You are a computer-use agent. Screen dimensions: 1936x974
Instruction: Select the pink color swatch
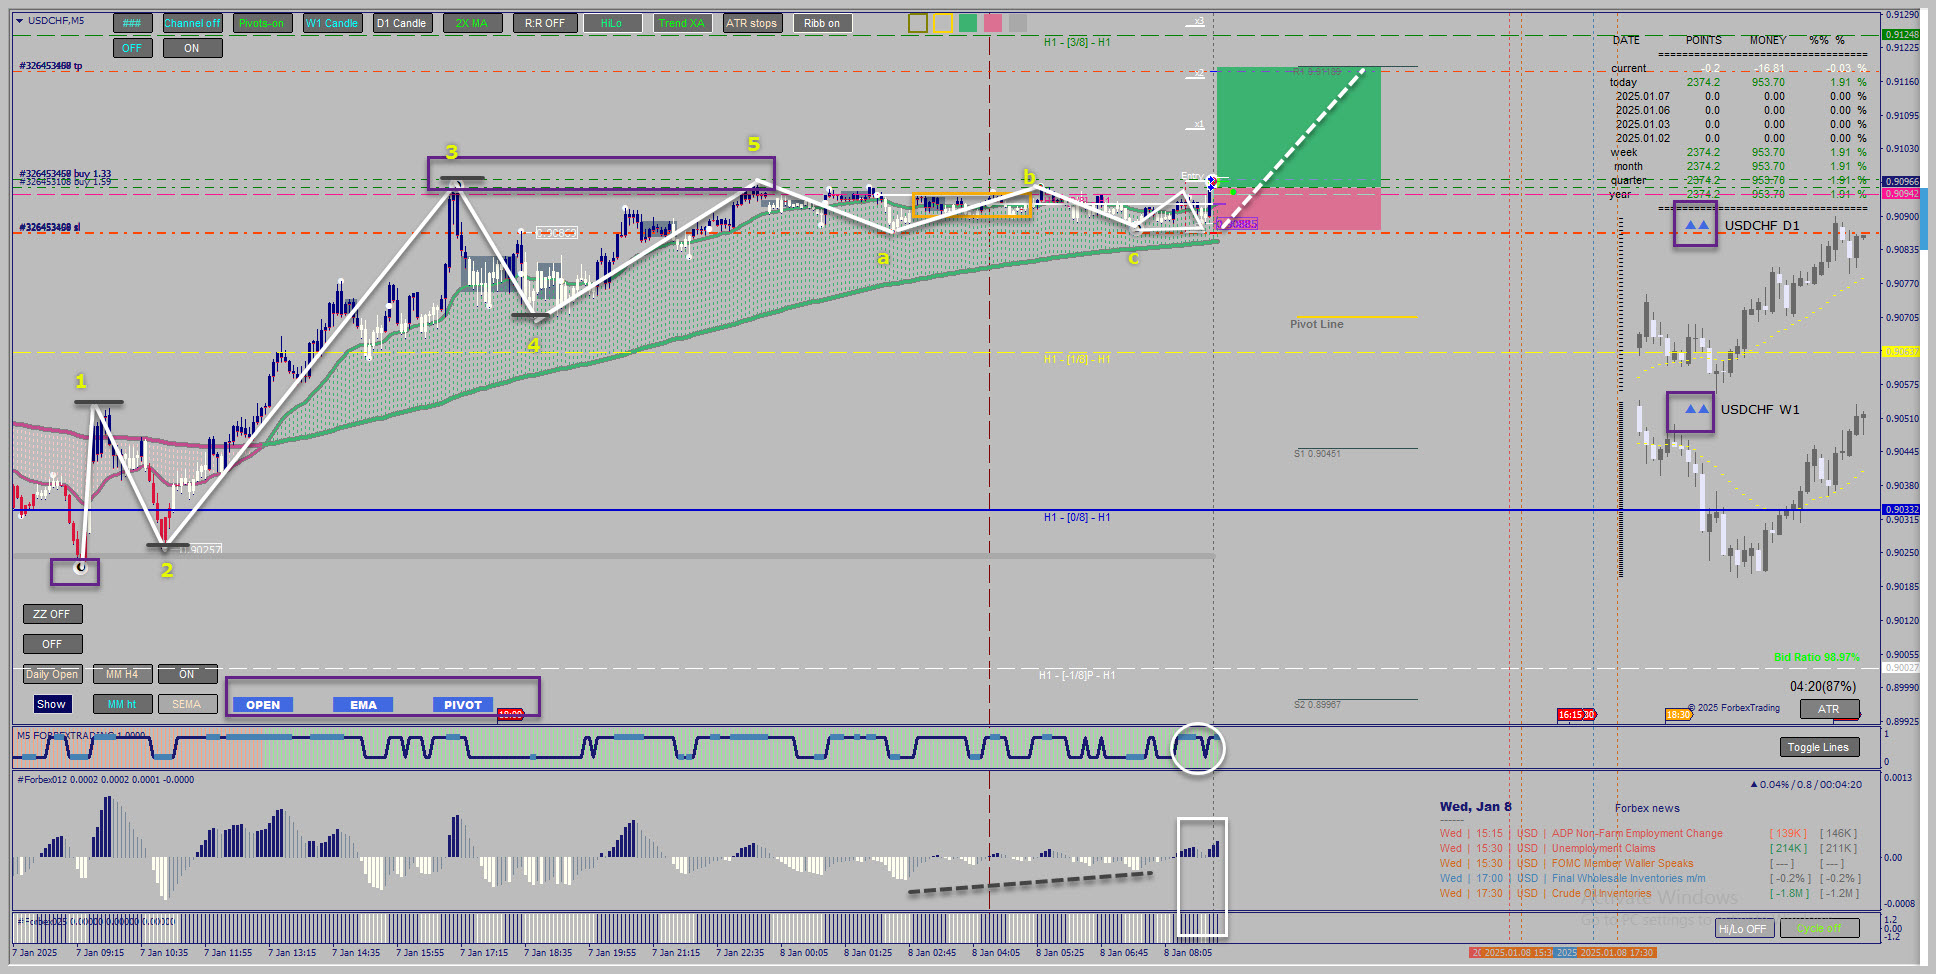tap(993, 23)
